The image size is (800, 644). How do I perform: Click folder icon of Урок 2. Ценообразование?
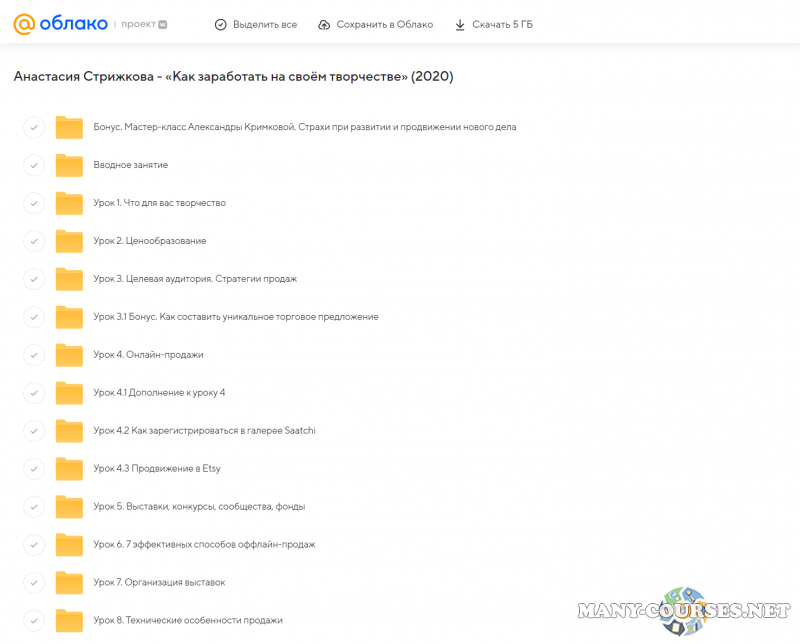[x=69, y=241]
